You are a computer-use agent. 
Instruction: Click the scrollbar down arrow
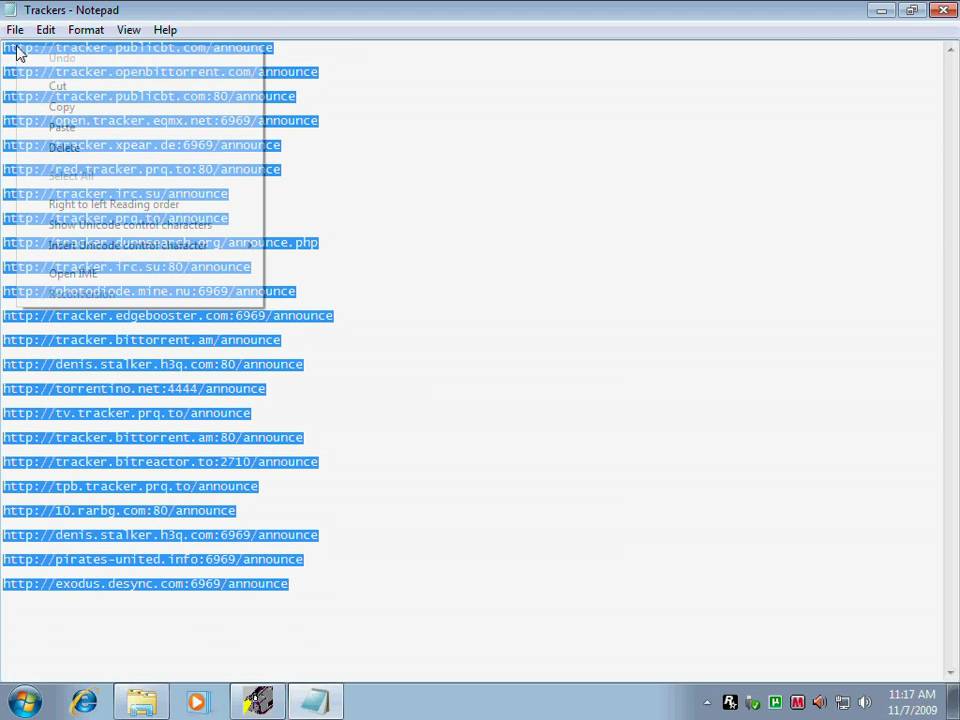coord(951,673)
